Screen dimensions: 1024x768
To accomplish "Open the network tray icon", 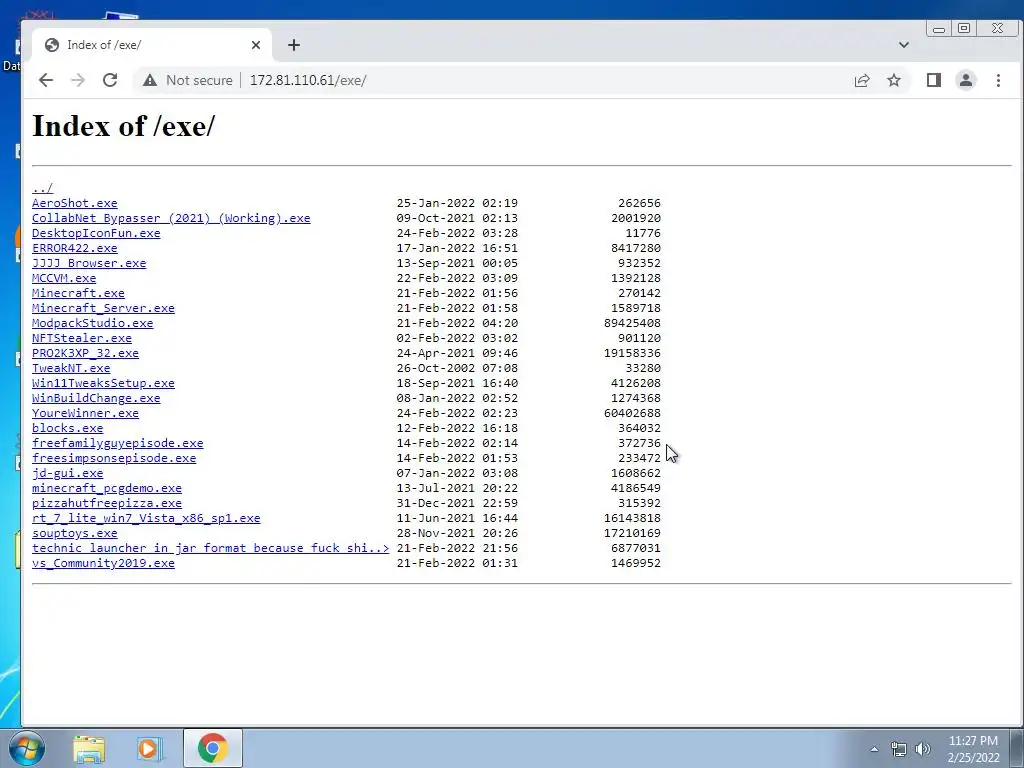I will click(899, 749).
